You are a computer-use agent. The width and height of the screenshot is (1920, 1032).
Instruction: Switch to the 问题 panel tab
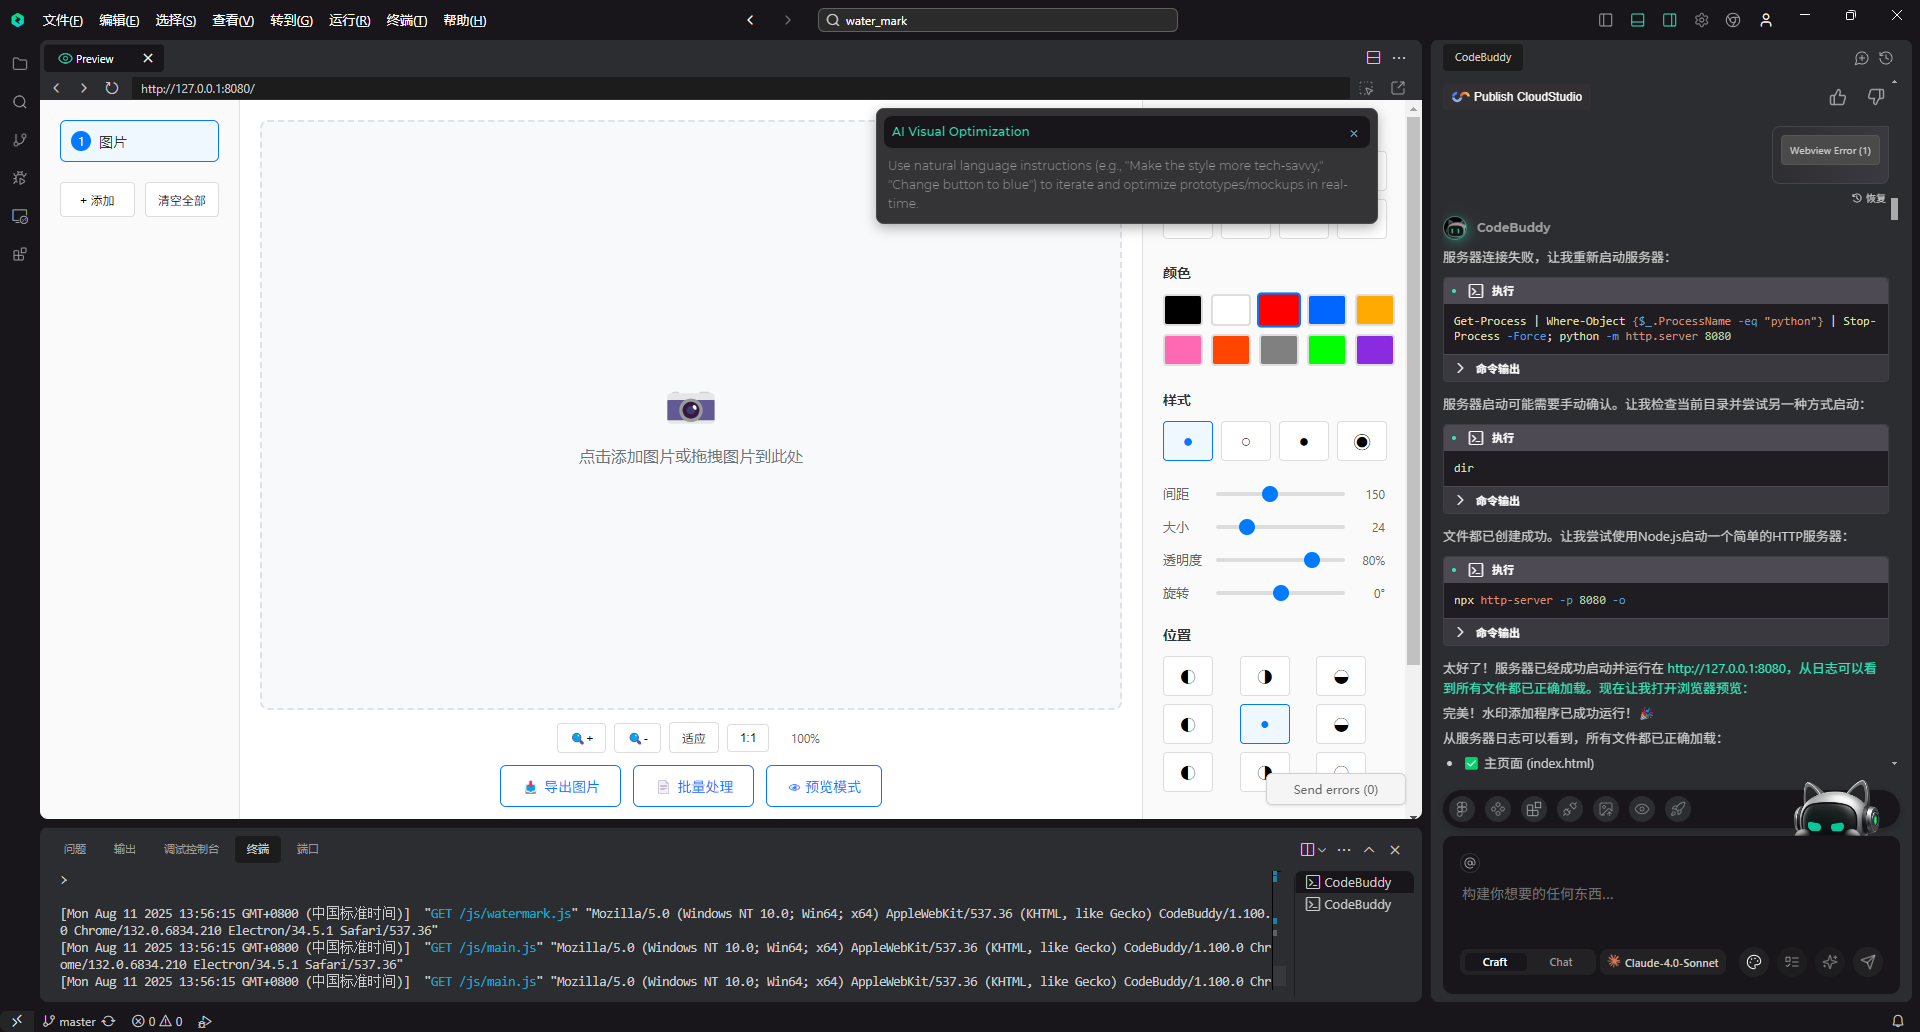[75, 849]
